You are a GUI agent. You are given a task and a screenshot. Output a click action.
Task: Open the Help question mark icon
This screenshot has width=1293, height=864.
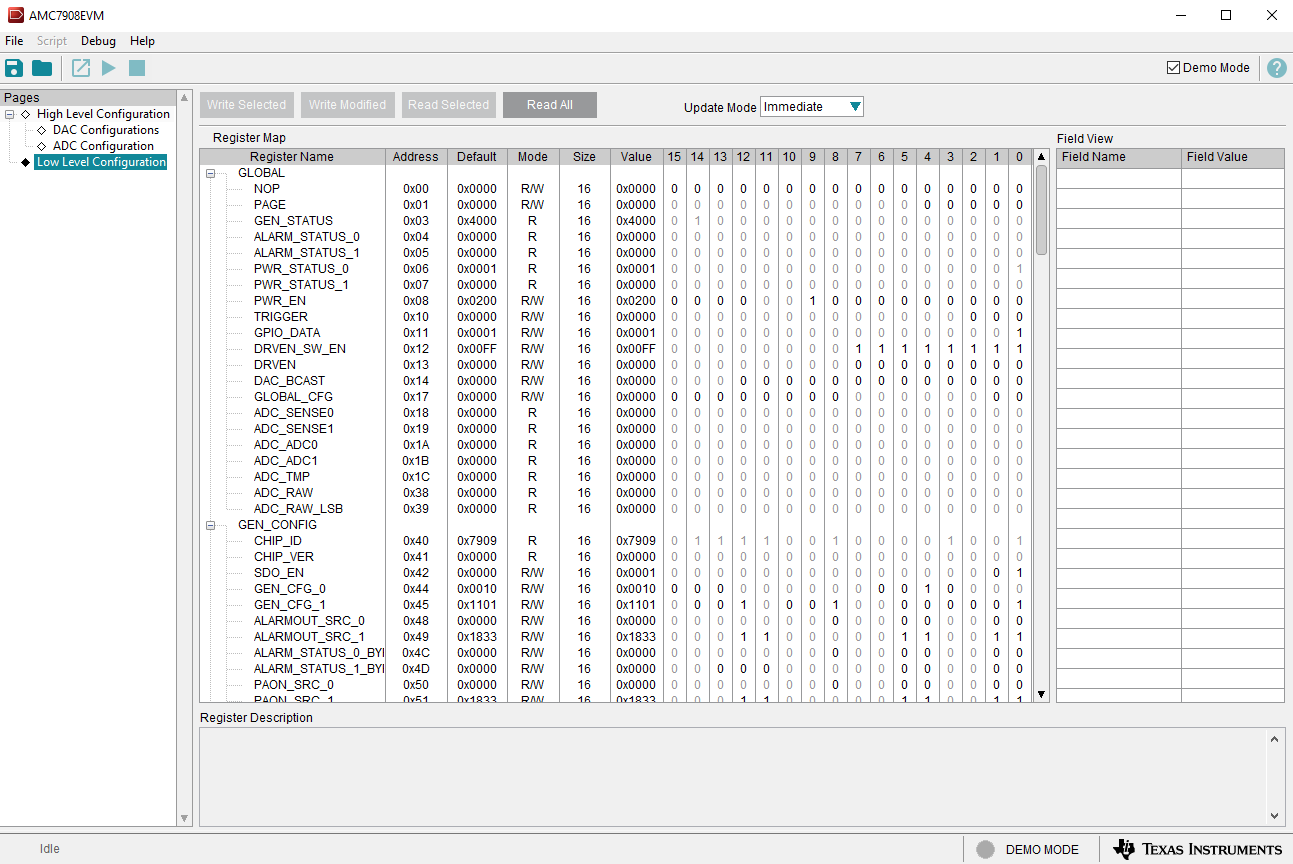click(x=1277, y=68)
